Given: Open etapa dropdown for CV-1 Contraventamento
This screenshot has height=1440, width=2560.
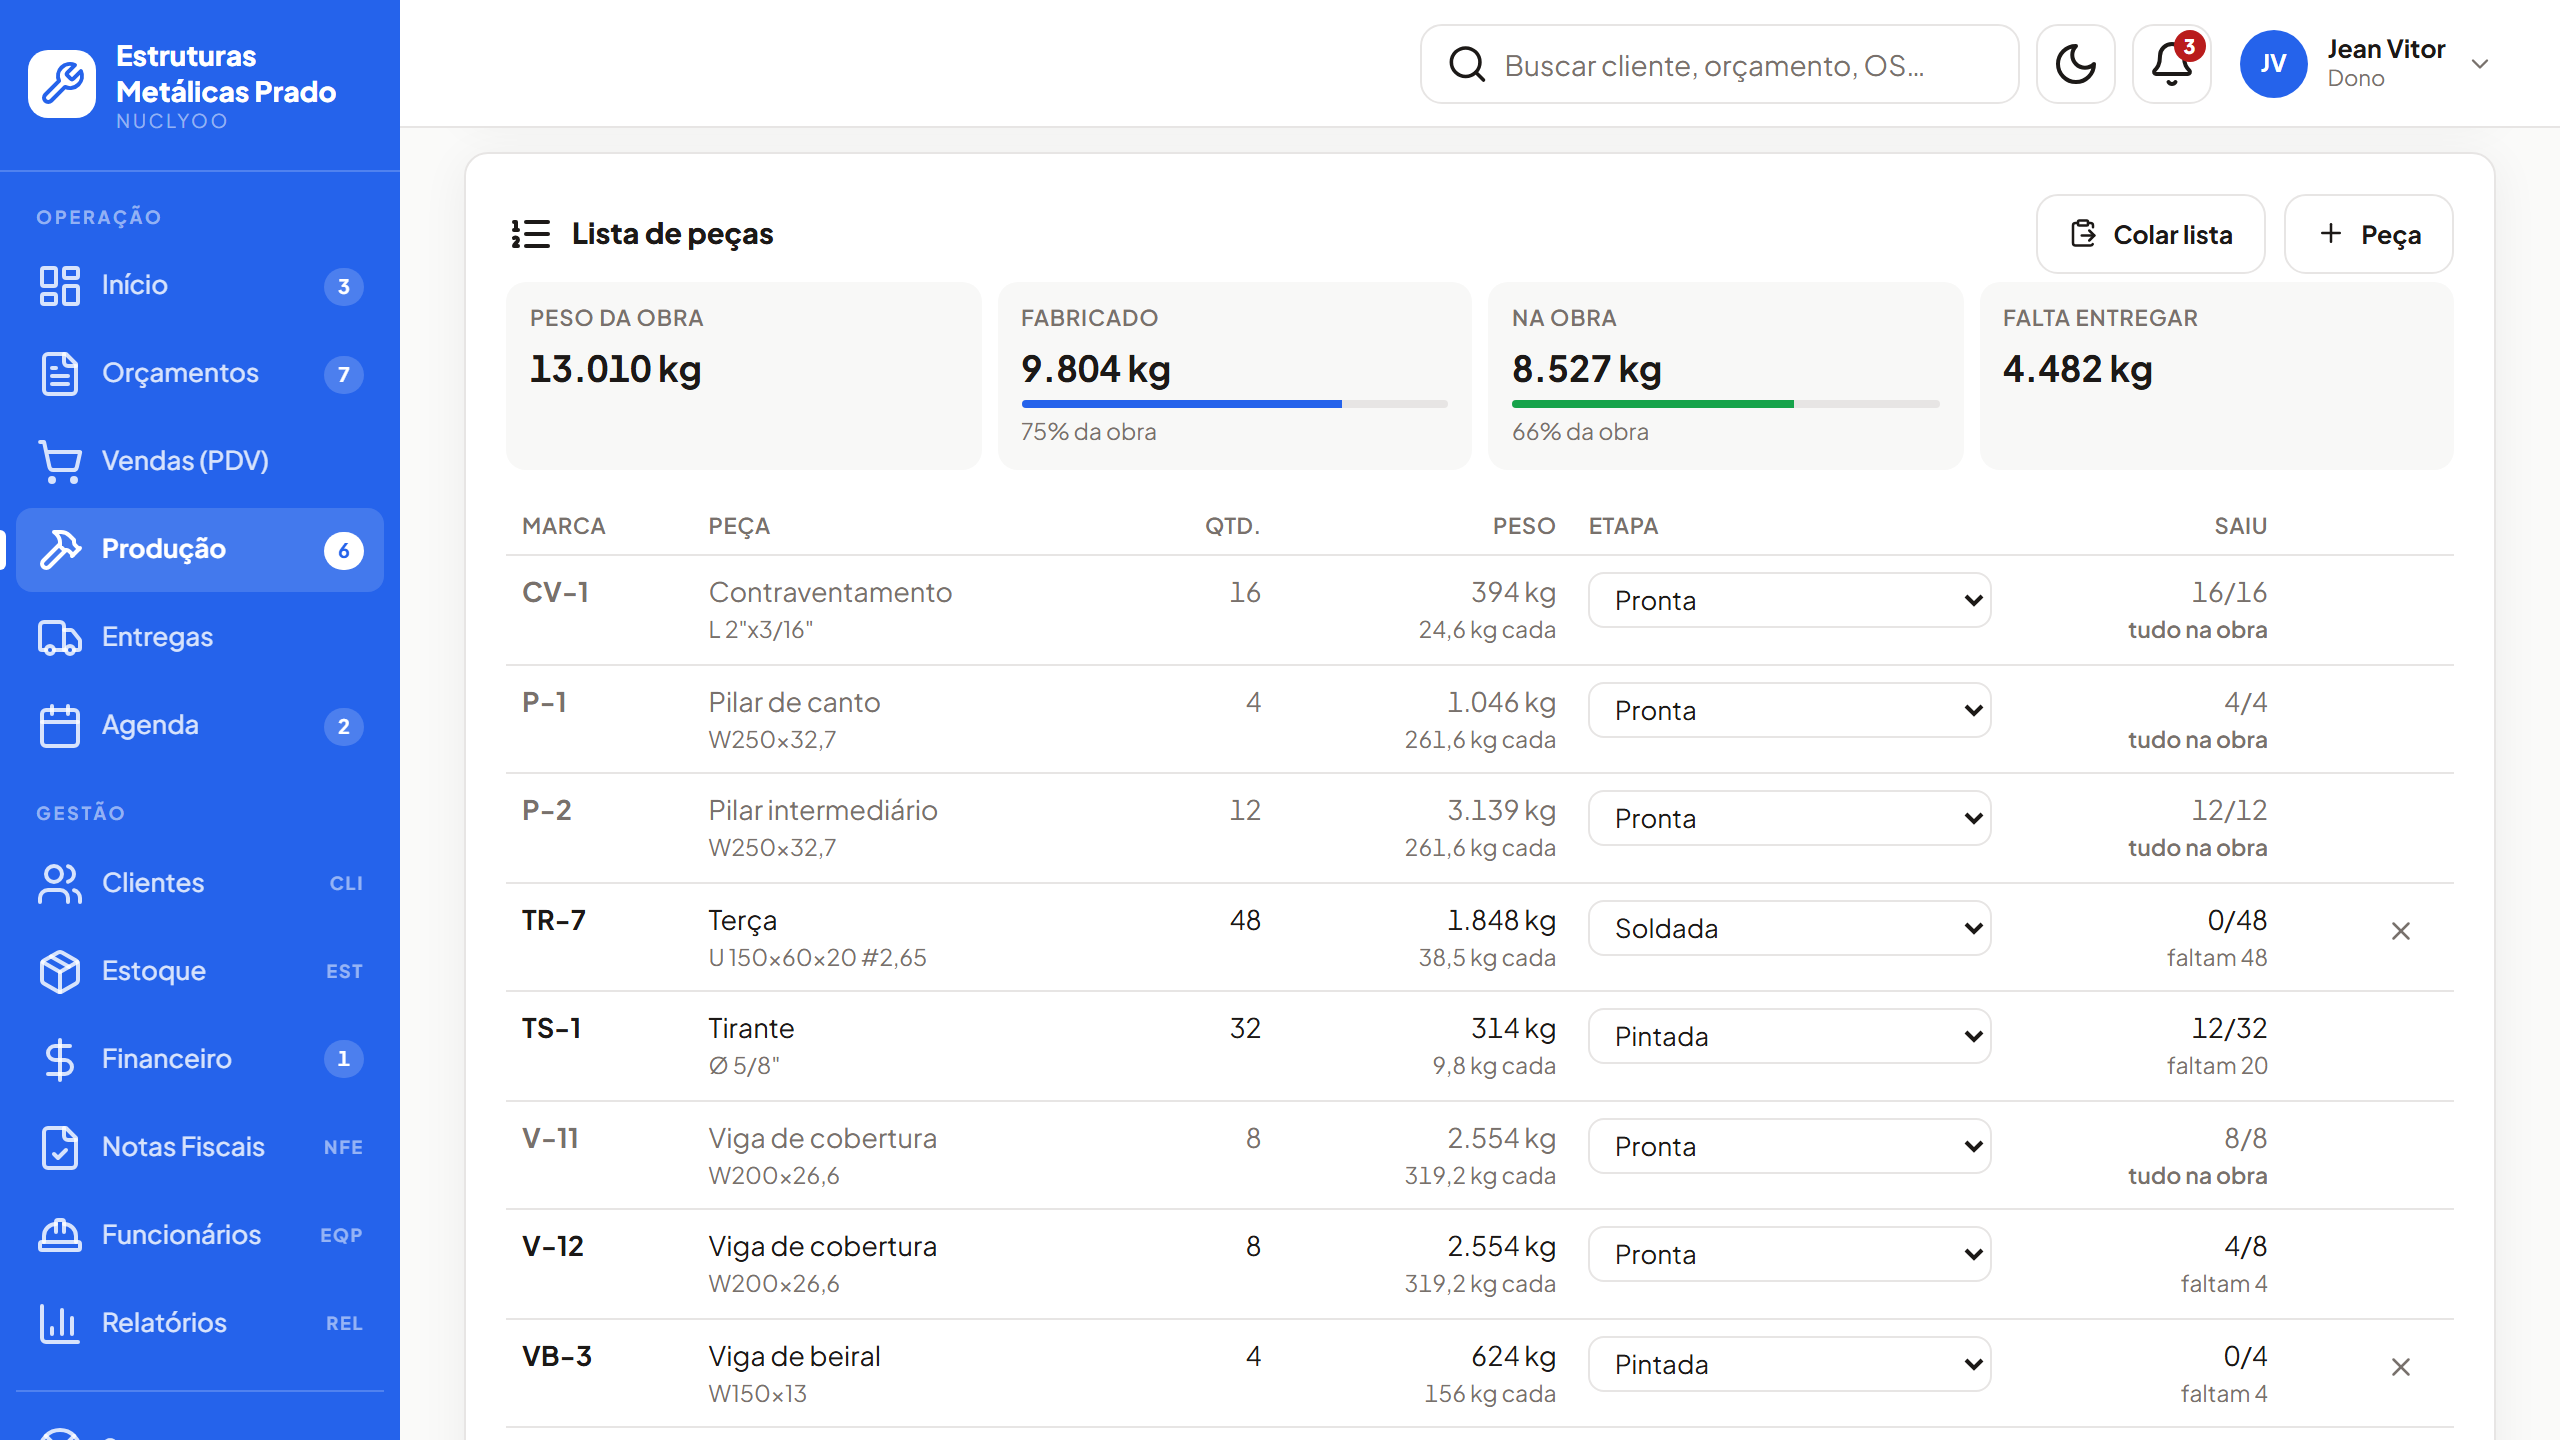Looking at the screenshot, I should [1789, 600].
